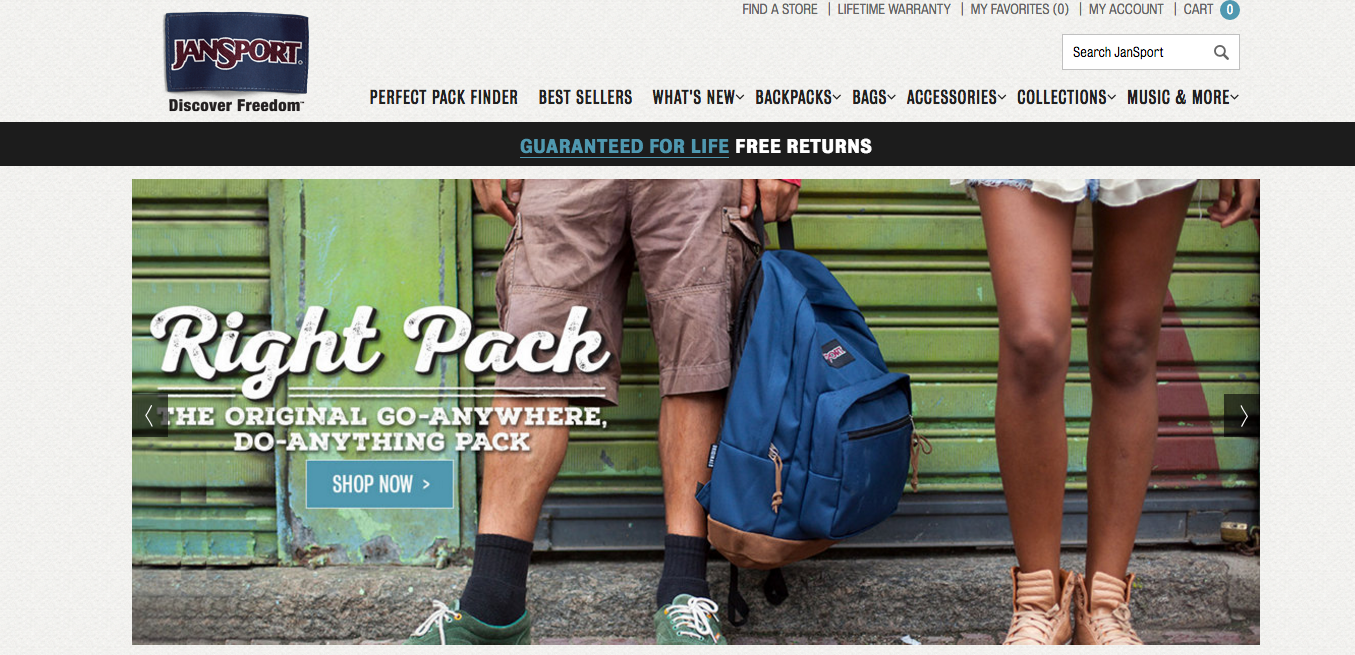Open the cart count badge

coord(1229,10)
